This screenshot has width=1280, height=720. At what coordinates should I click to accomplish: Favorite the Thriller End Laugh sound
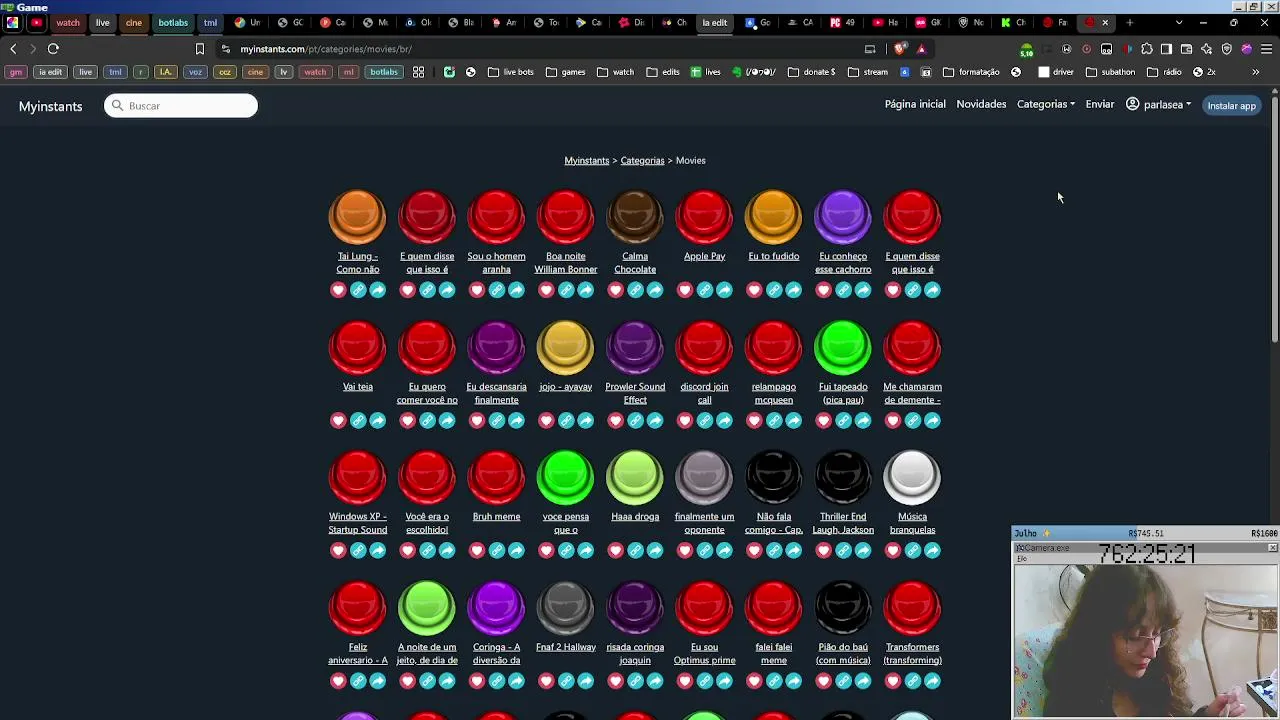click(824, 550)
